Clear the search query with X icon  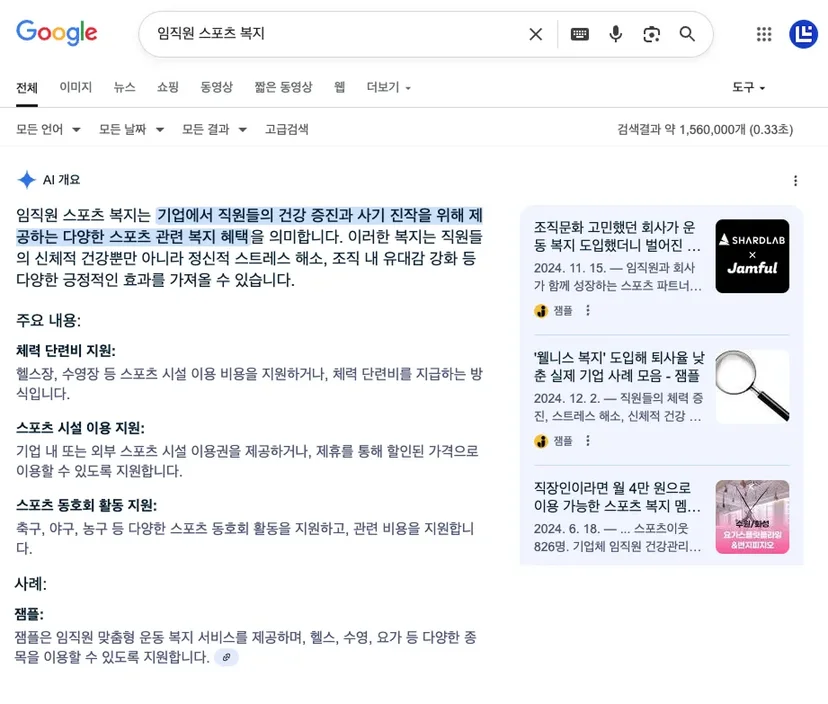535,34
